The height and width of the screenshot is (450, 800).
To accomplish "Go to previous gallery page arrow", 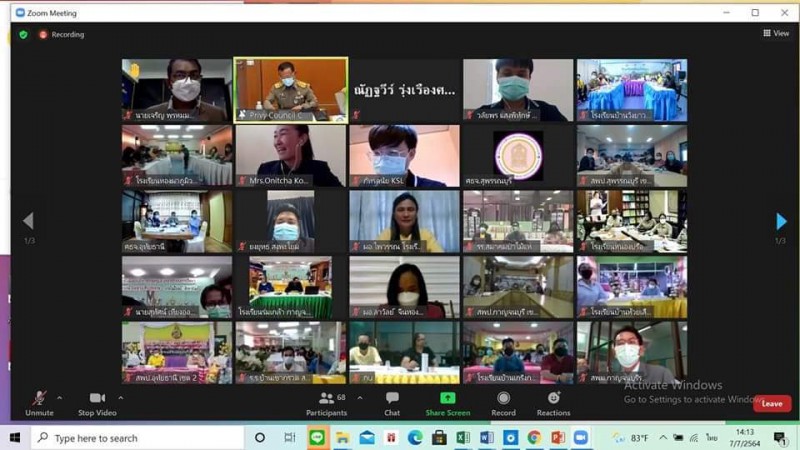I will coord(27,221).
